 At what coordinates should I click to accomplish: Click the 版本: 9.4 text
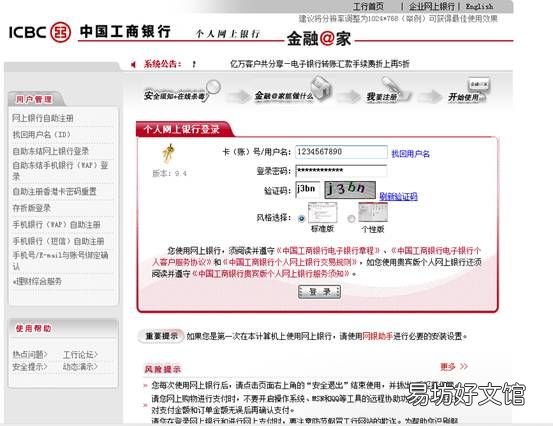pos(169,173)
